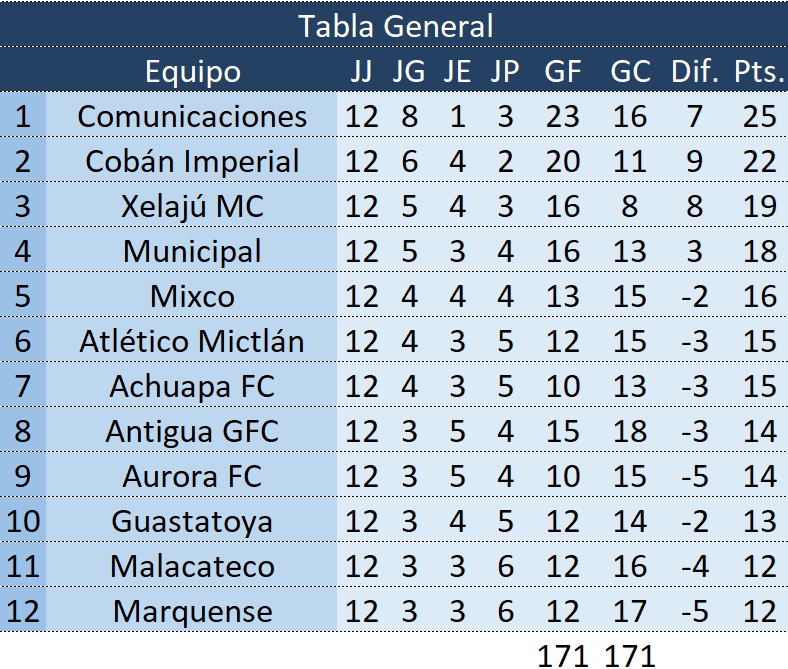The image size is (788, 669).
Task: Click the GF column header
Action: tap(562, 72)
